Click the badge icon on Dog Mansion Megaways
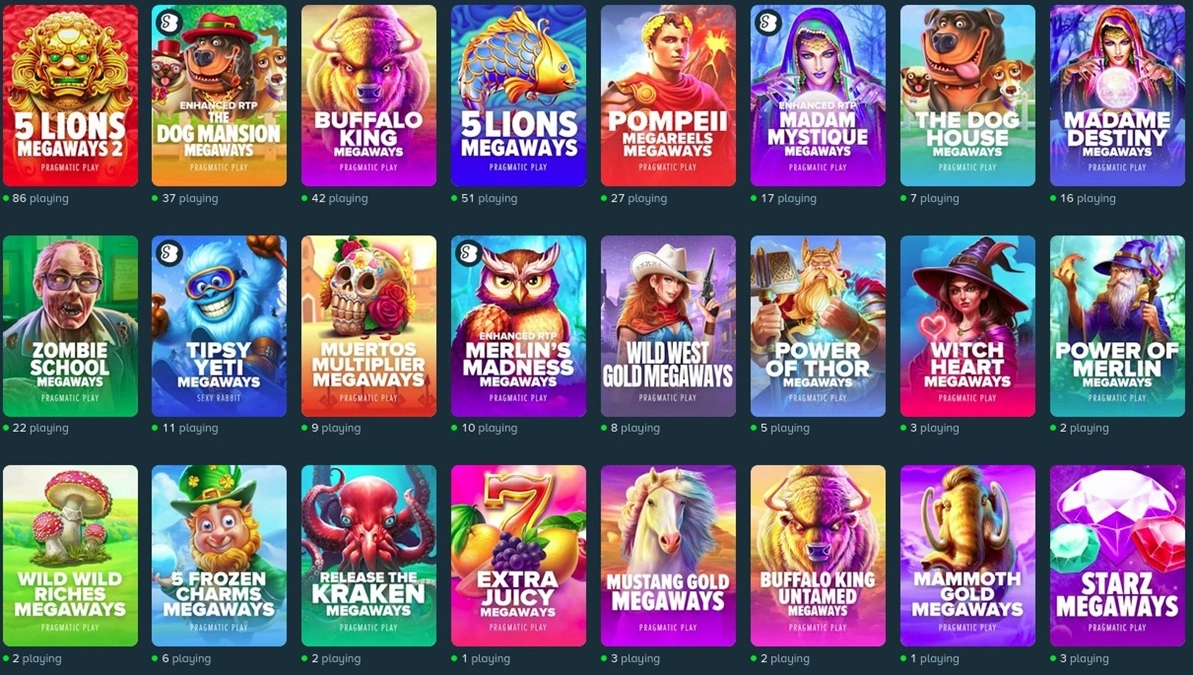This screenshot has width=1193, height=675. (x=168, y=23)
